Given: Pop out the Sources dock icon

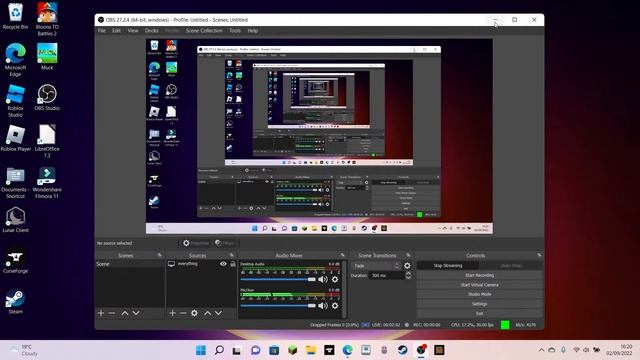Looking at the screenshot, I should coord(232,255).
